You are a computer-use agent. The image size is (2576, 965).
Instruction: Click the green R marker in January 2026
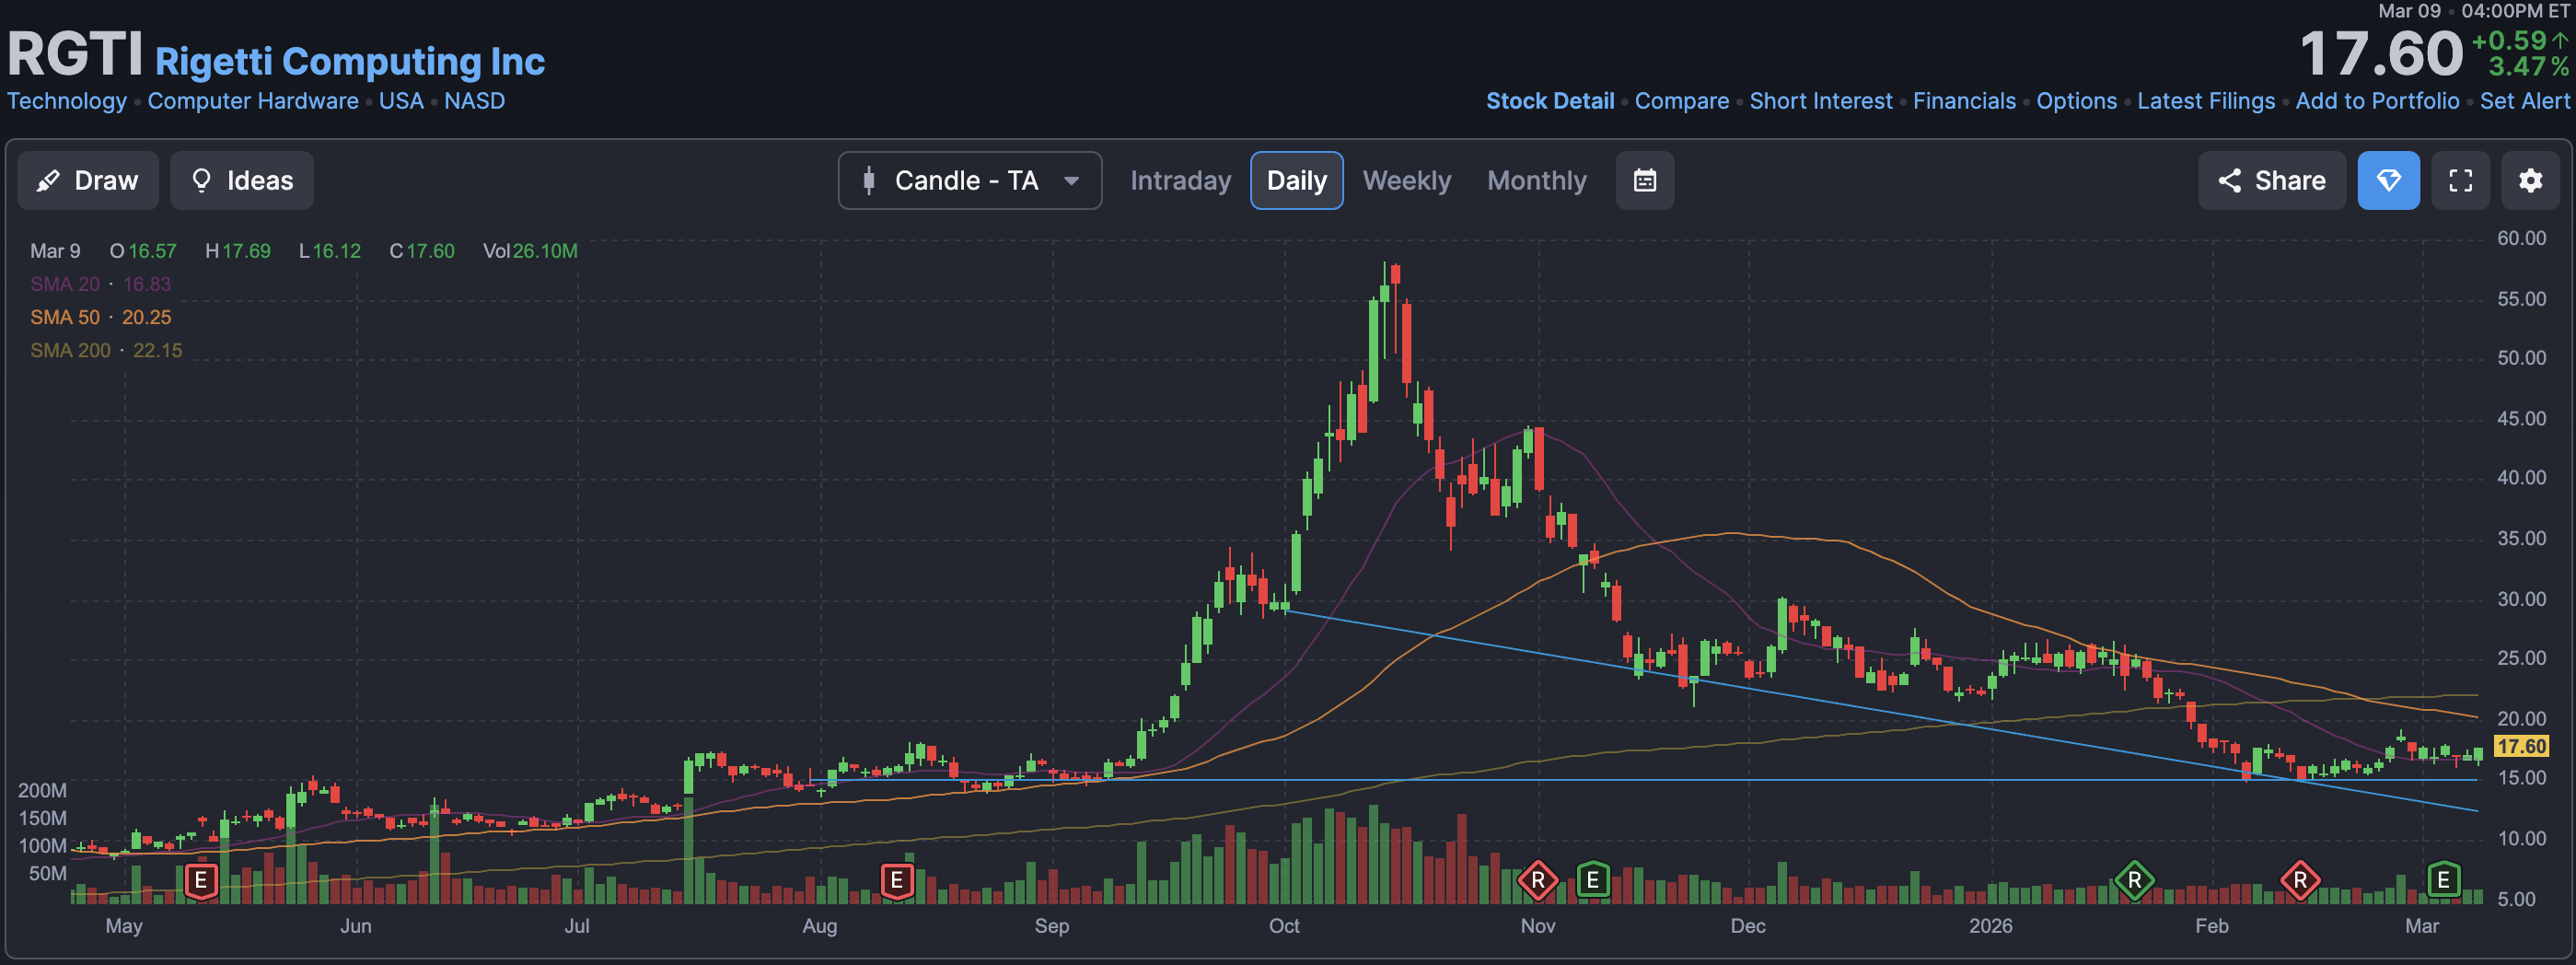coord(2135,880)
